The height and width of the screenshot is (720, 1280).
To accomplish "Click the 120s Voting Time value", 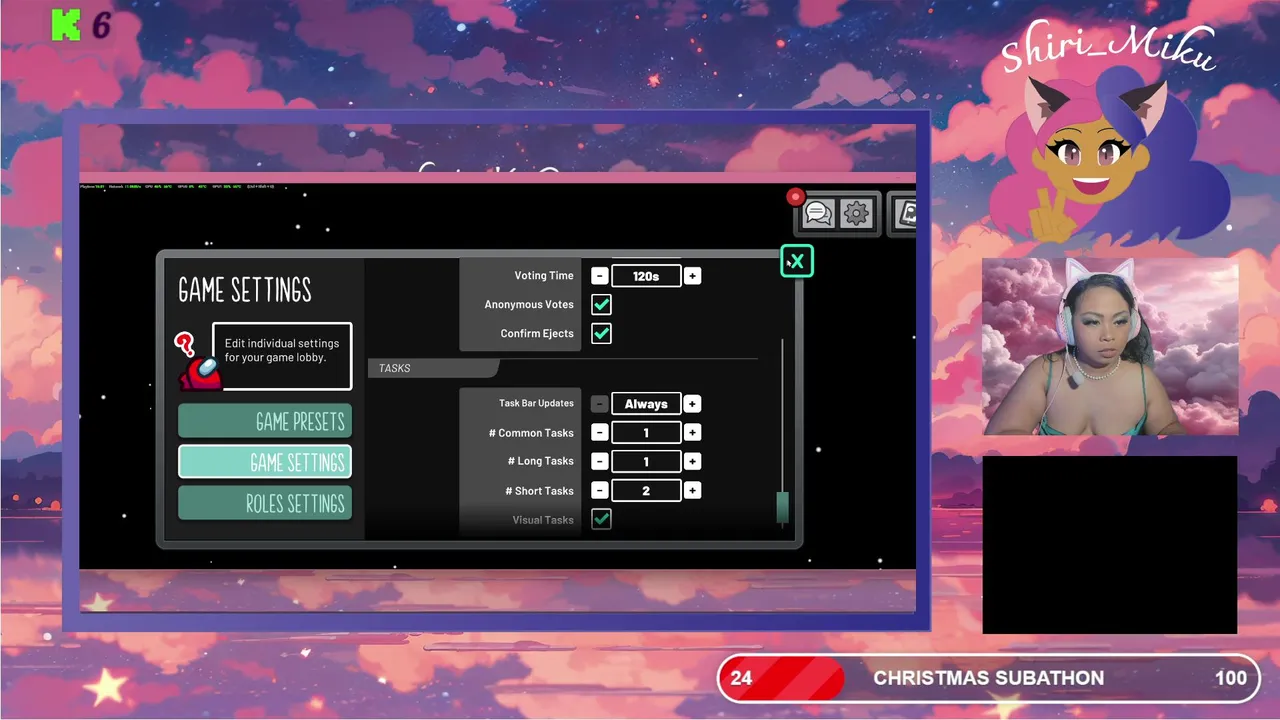I will (646, 276).
